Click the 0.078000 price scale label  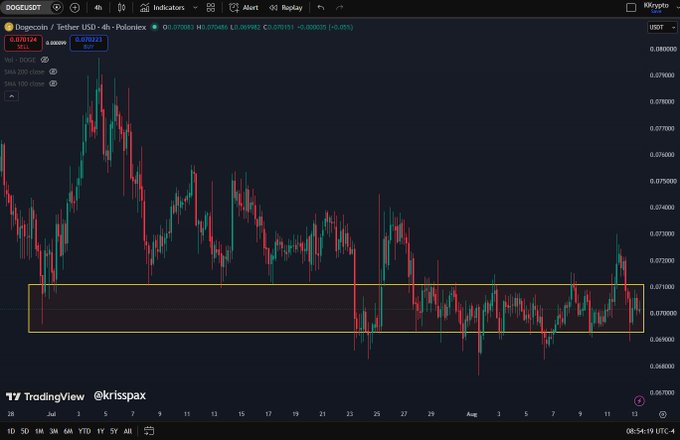point(663,101)
